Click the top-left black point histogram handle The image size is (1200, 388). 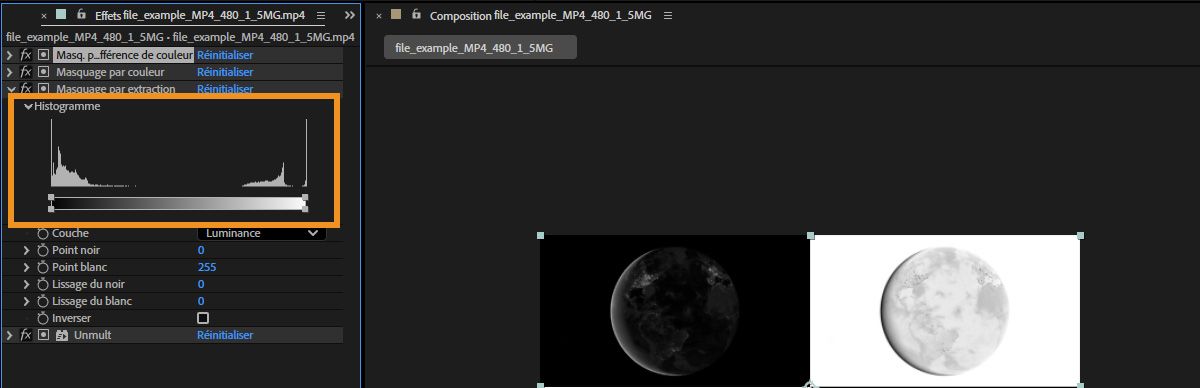click(51, 197)
